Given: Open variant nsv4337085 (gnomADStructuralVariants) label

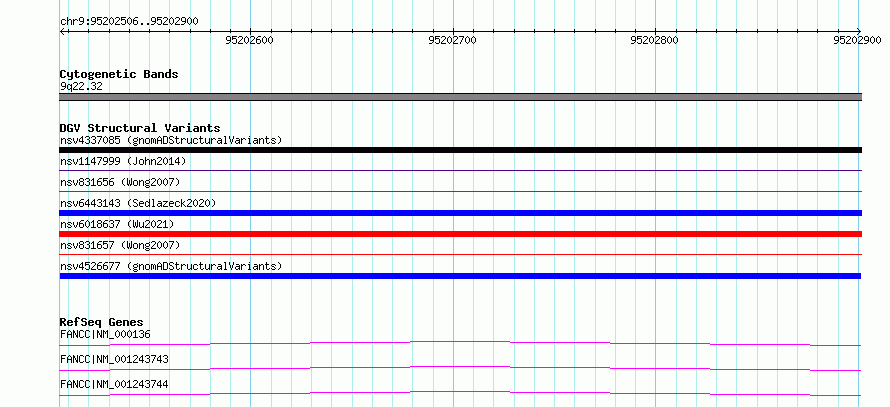Looking at the screenshot, I should [171, 140].
